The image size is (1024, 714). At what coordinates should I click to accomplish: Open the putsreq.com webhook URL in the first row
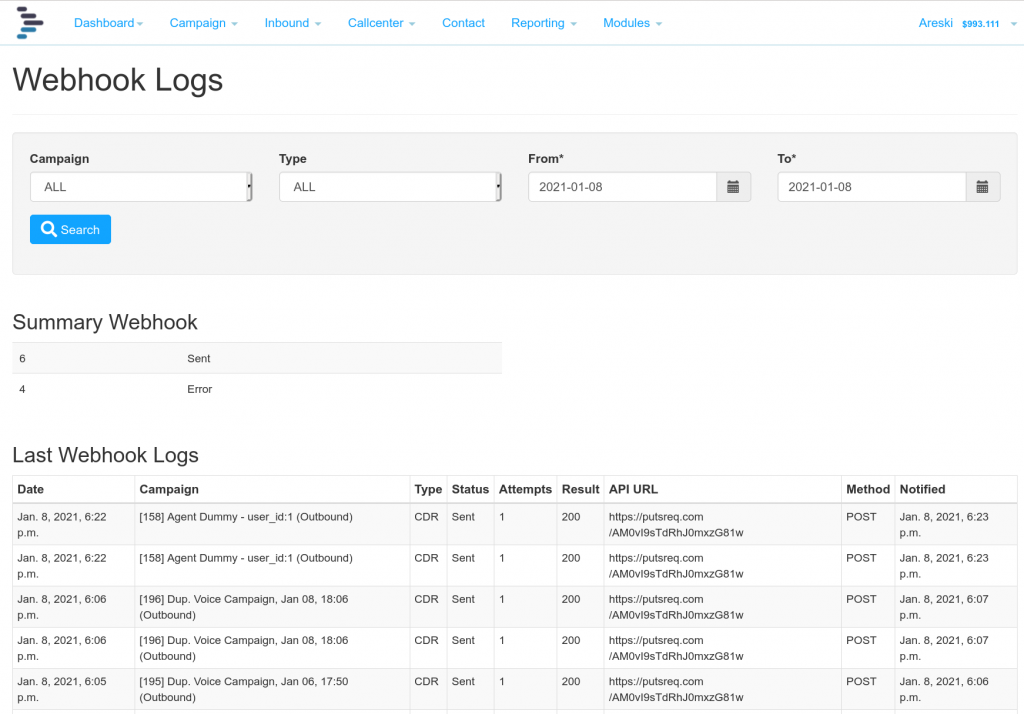(x=671, y=524)
